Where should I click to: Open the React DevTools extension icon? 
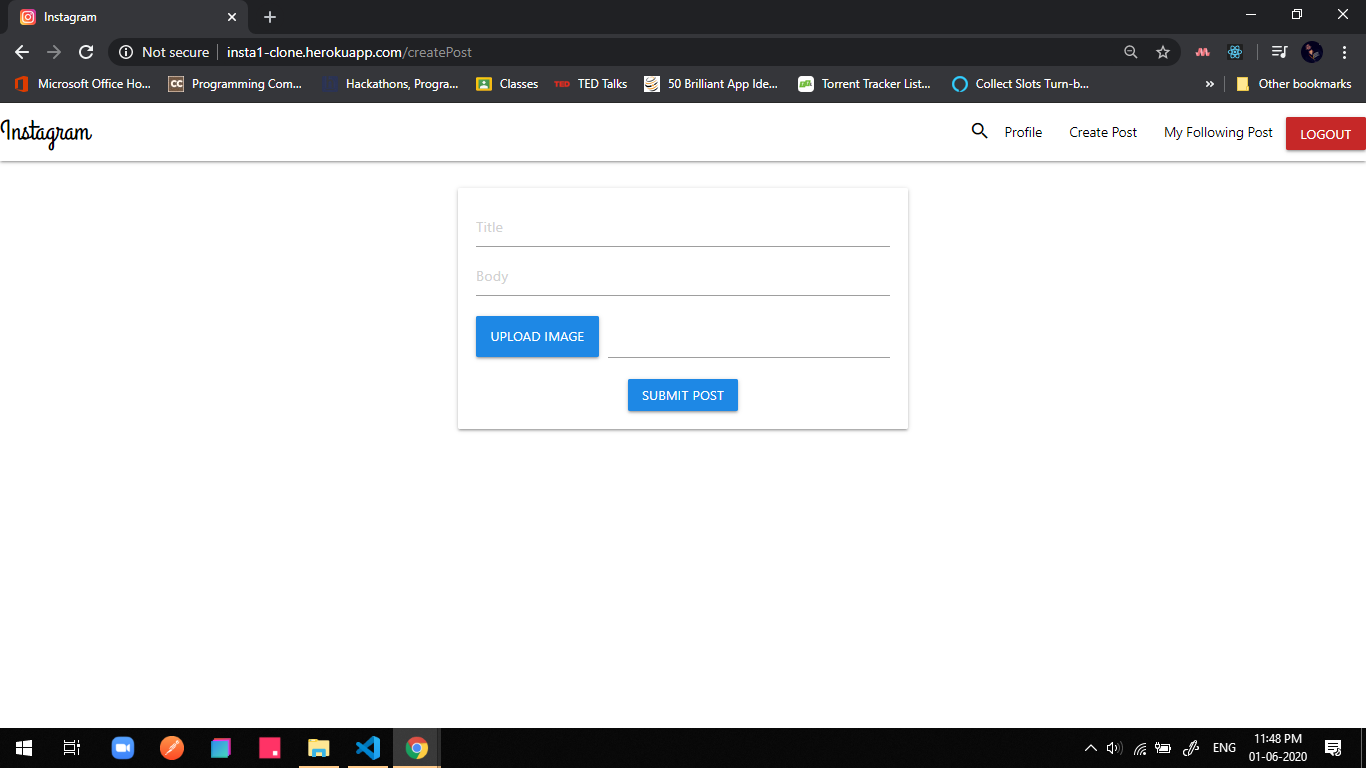pyautogui.click(x=1235, y=52)
